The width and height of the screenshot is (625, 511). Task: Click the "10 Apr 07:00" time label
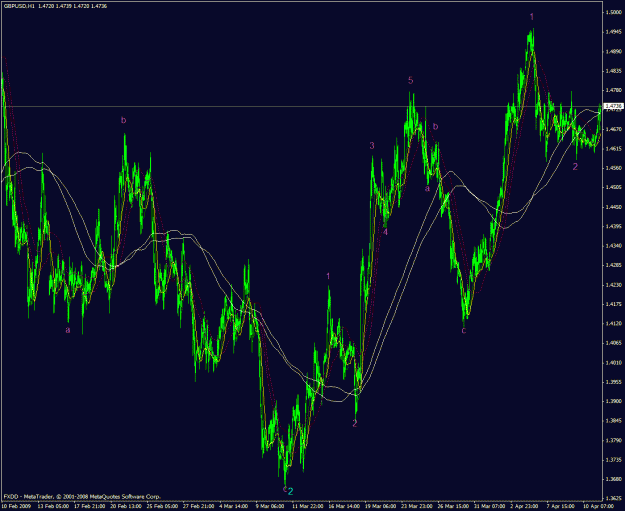tap(598, 506)
